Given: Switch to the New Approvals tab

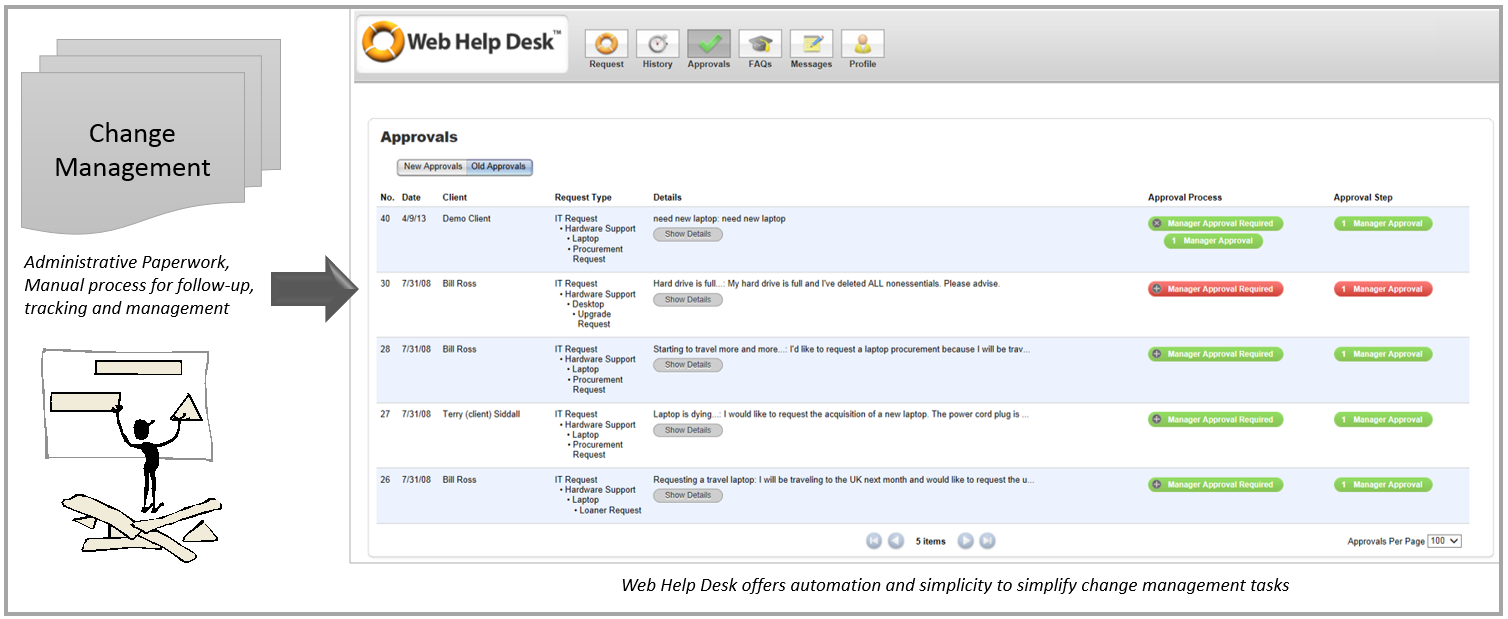Looking at the screenshot, I should pyautogui.click(x=432, y=167).
